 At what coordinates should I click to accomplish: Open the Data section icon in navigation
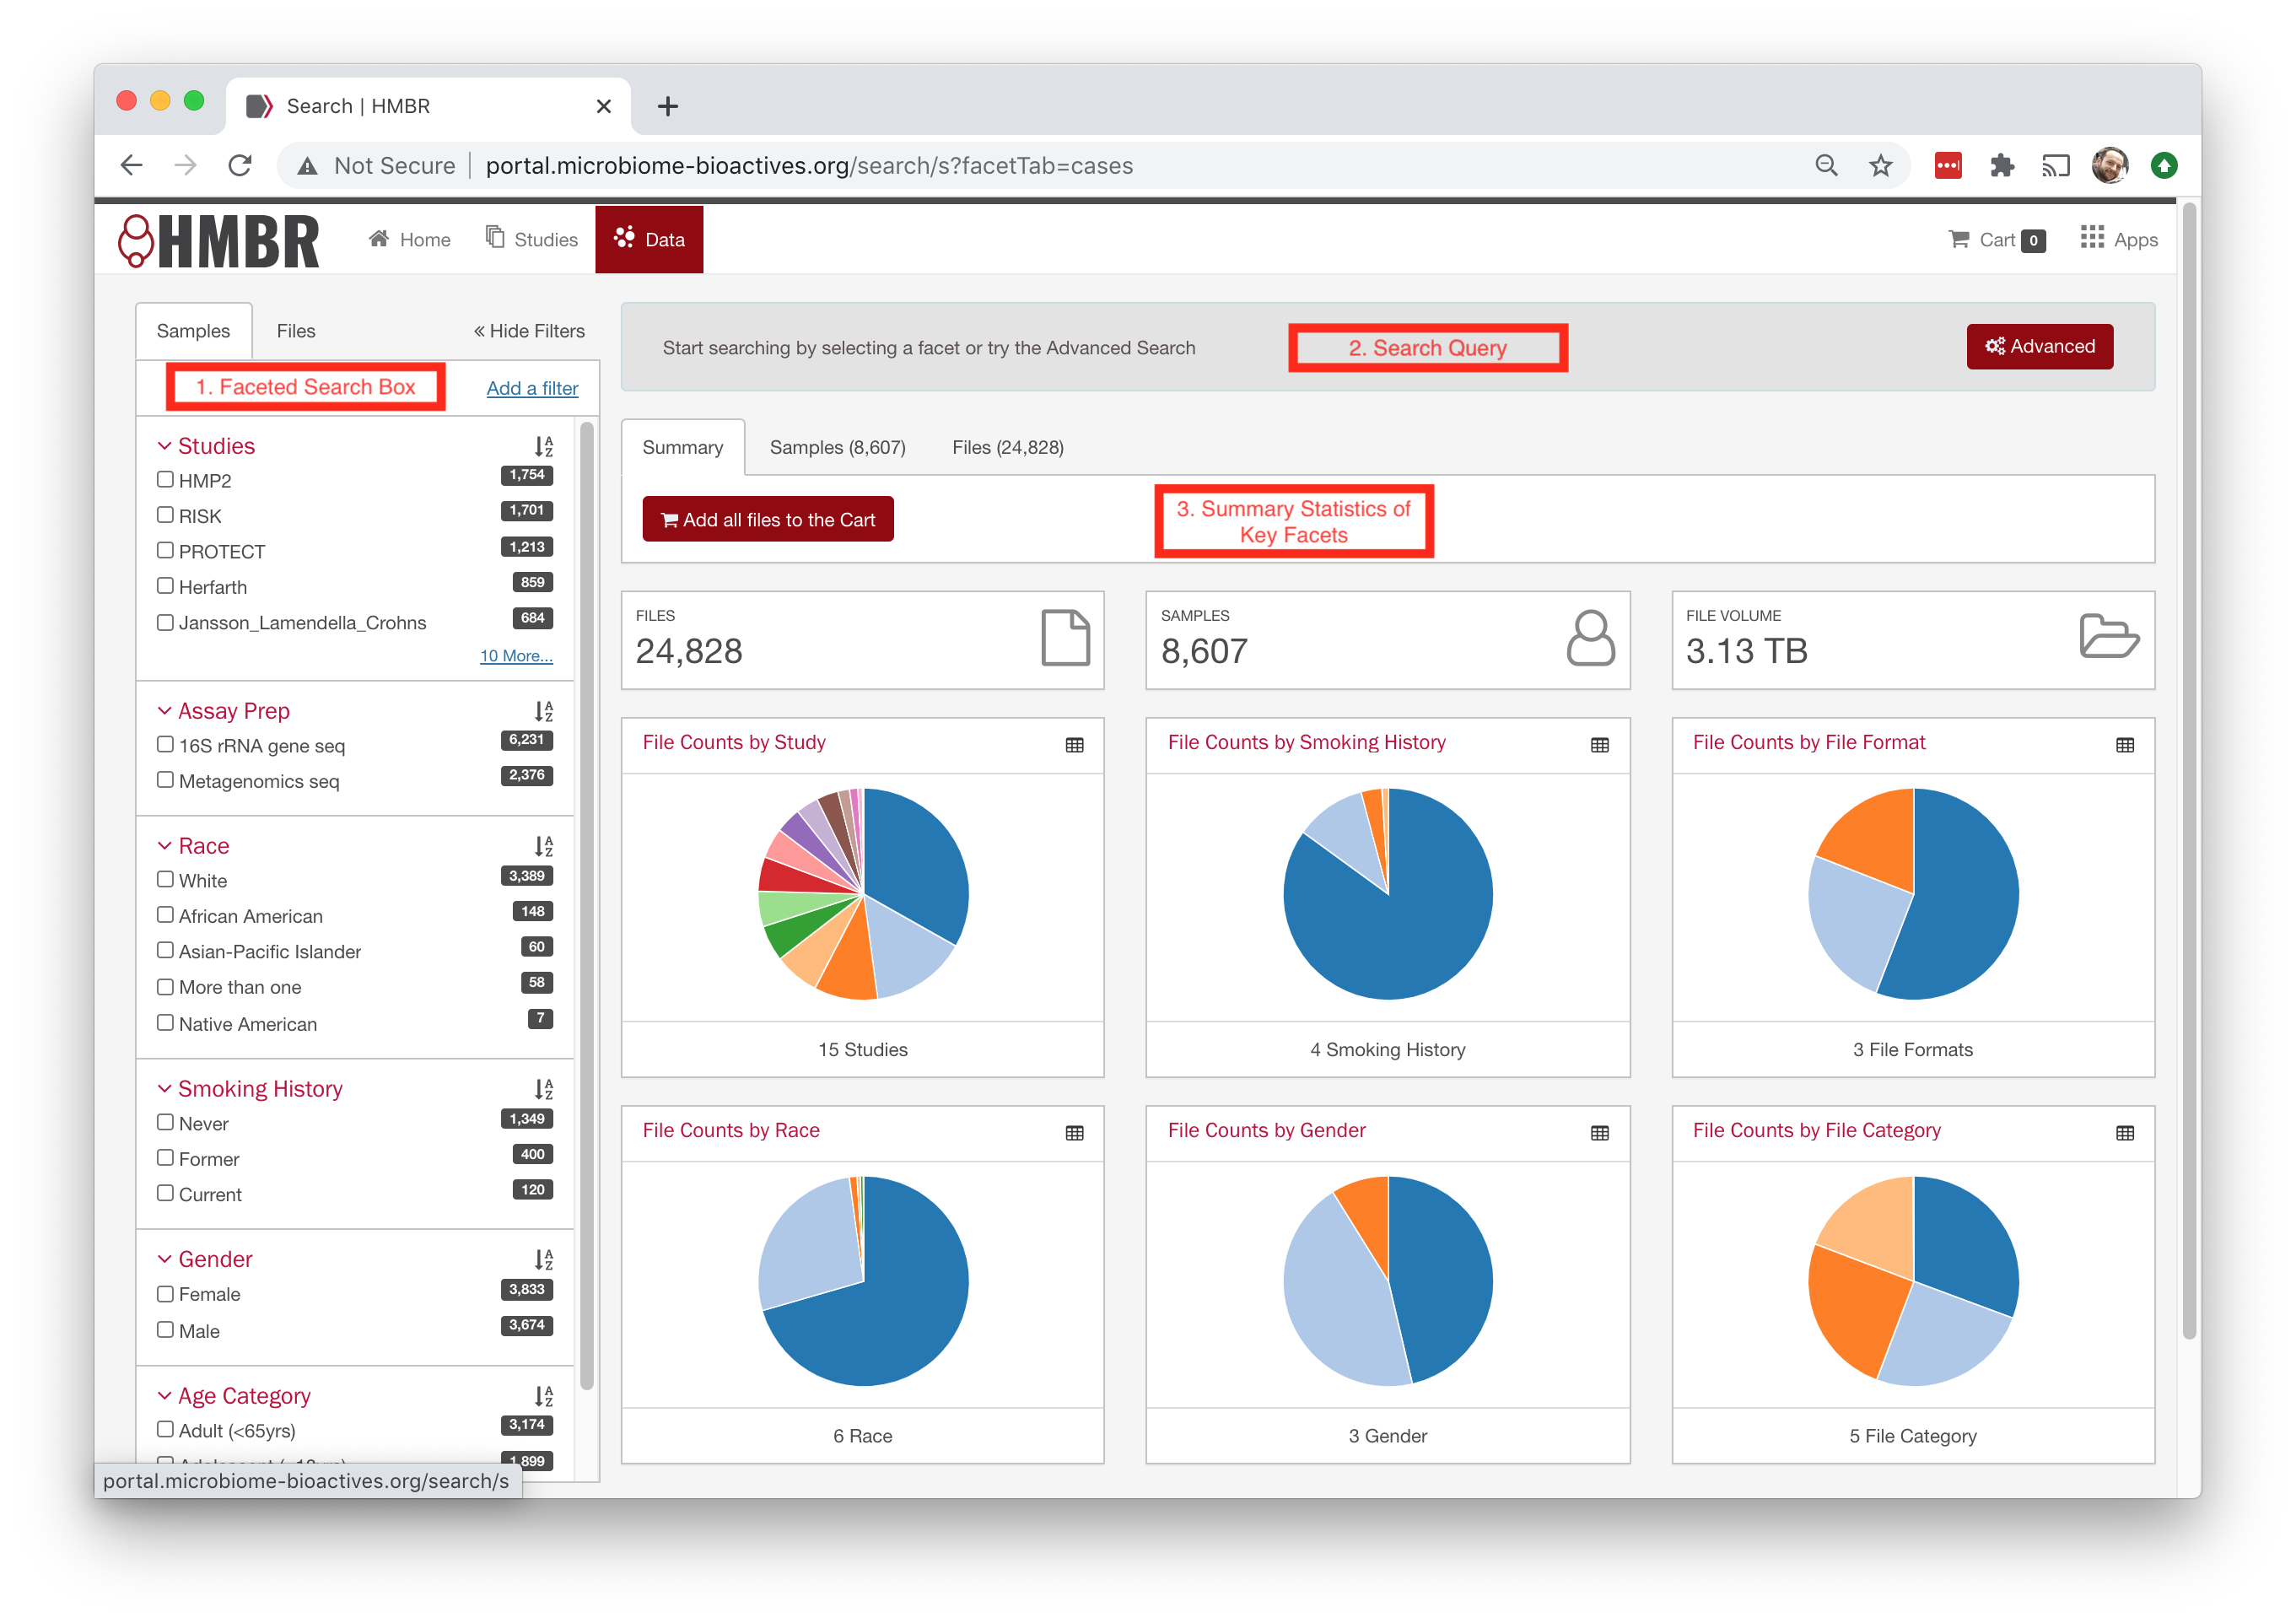point(626,239)
